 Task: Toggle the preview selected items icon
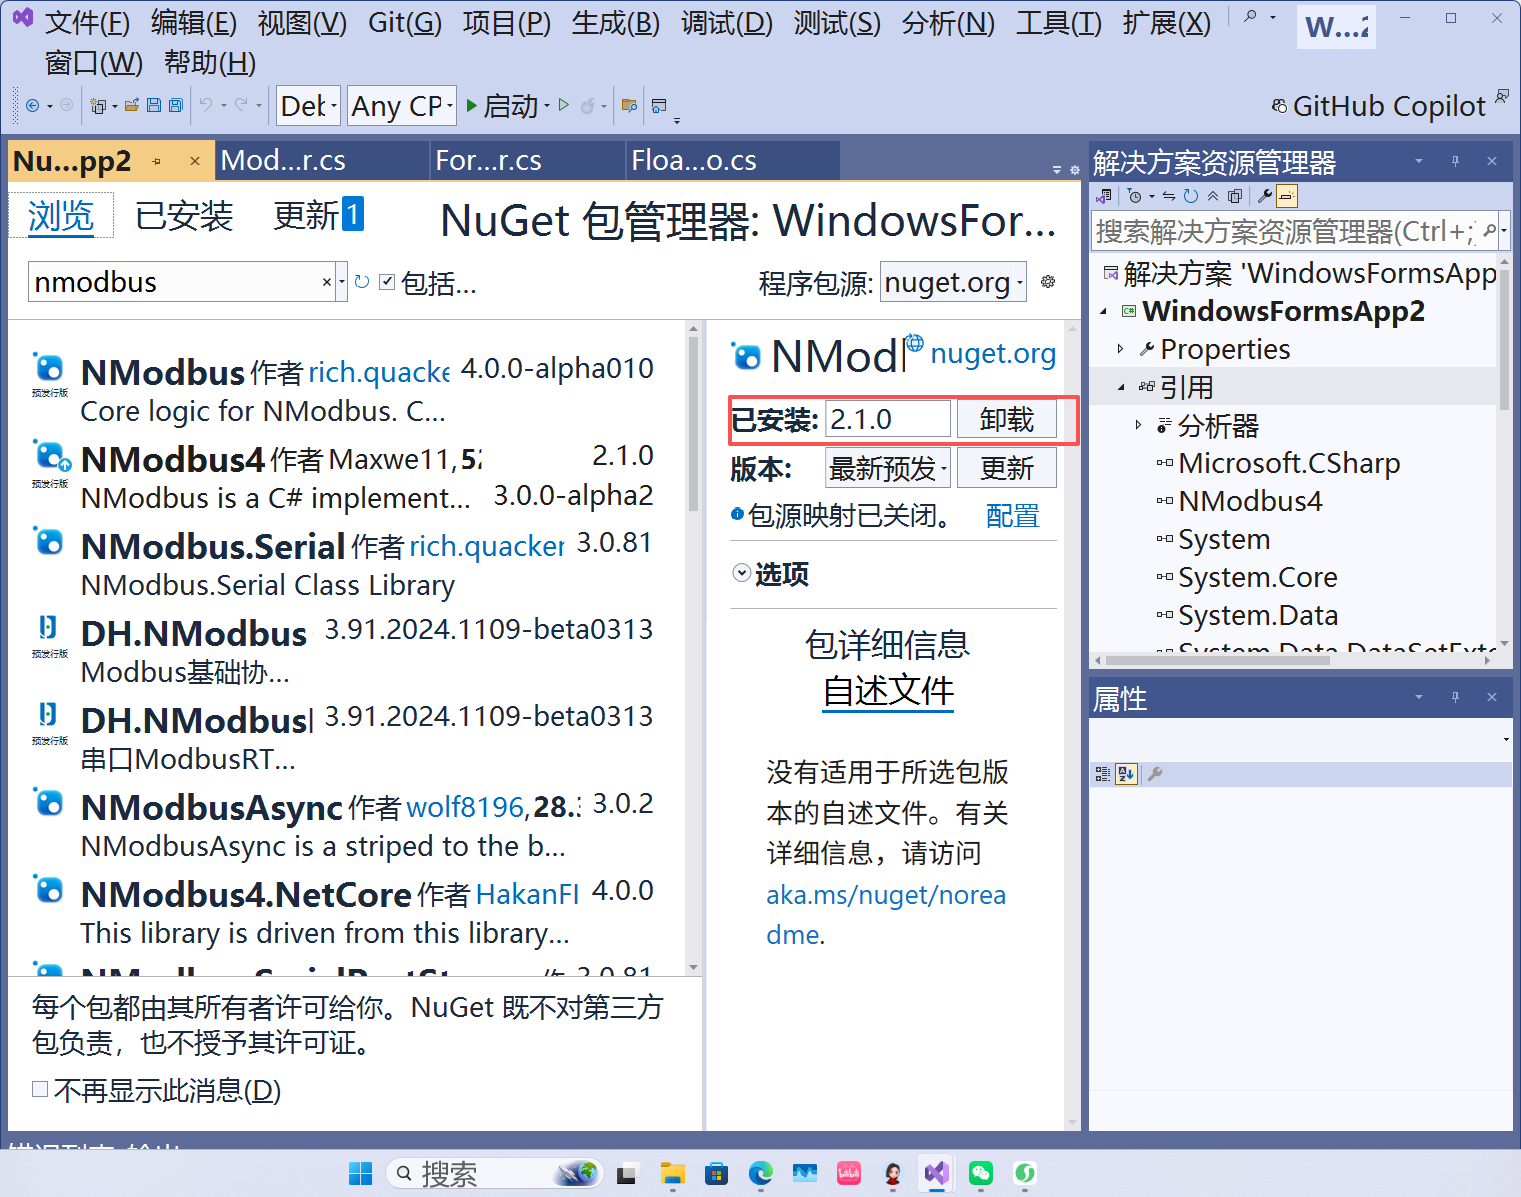click(1287, 196)
